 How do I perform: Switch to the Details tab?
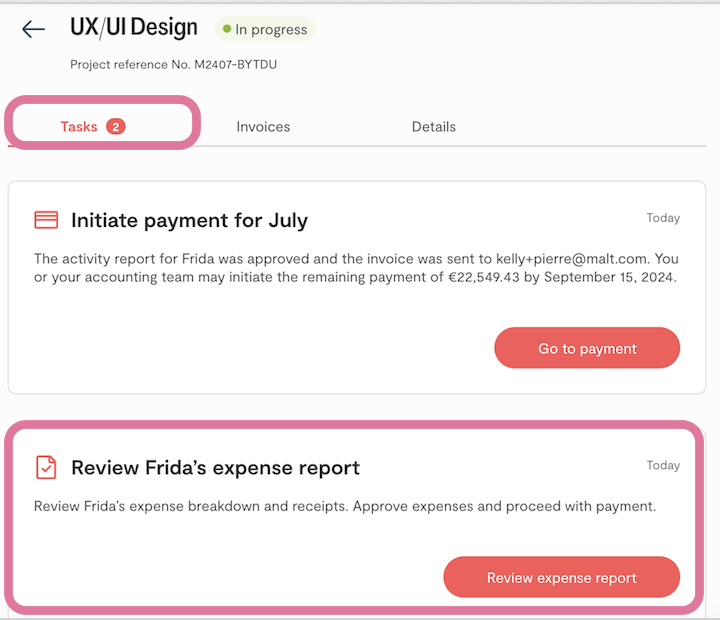point(433,127)
